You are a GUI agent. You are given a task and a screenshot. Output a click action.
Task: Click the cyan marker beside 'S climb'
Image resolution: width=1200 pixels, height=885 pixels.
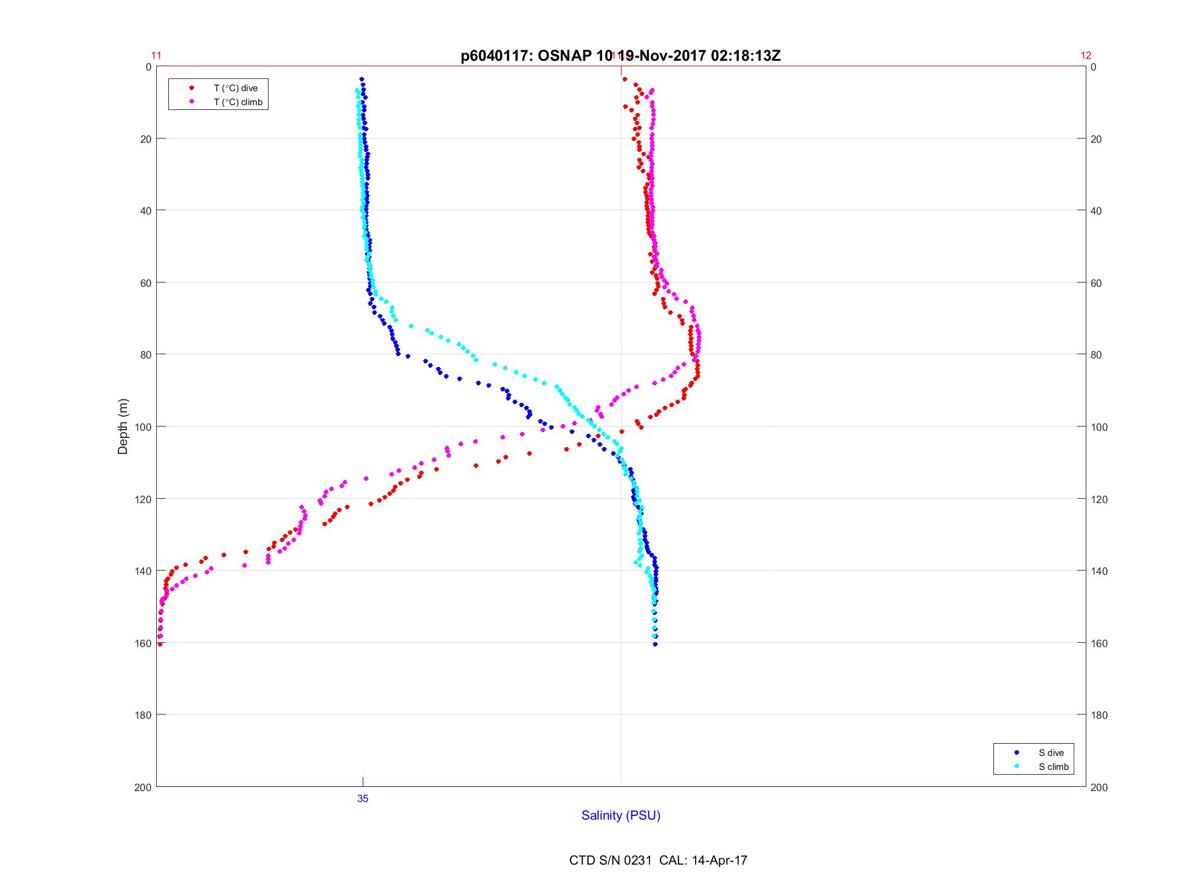coord(1017,766)
